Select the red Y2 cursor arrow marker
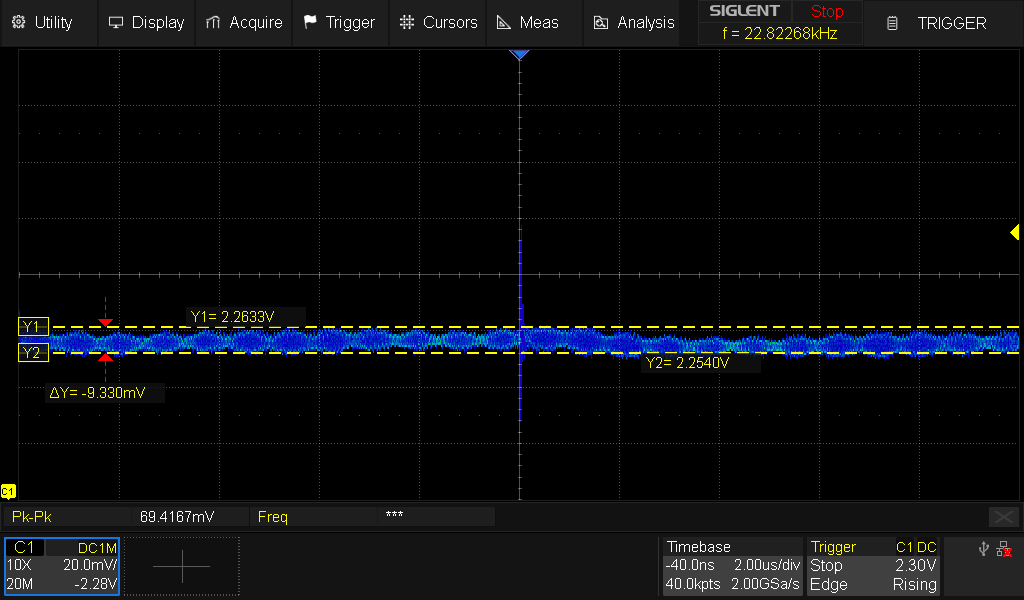Screen dimensions: 1024x600 point(106,357)
